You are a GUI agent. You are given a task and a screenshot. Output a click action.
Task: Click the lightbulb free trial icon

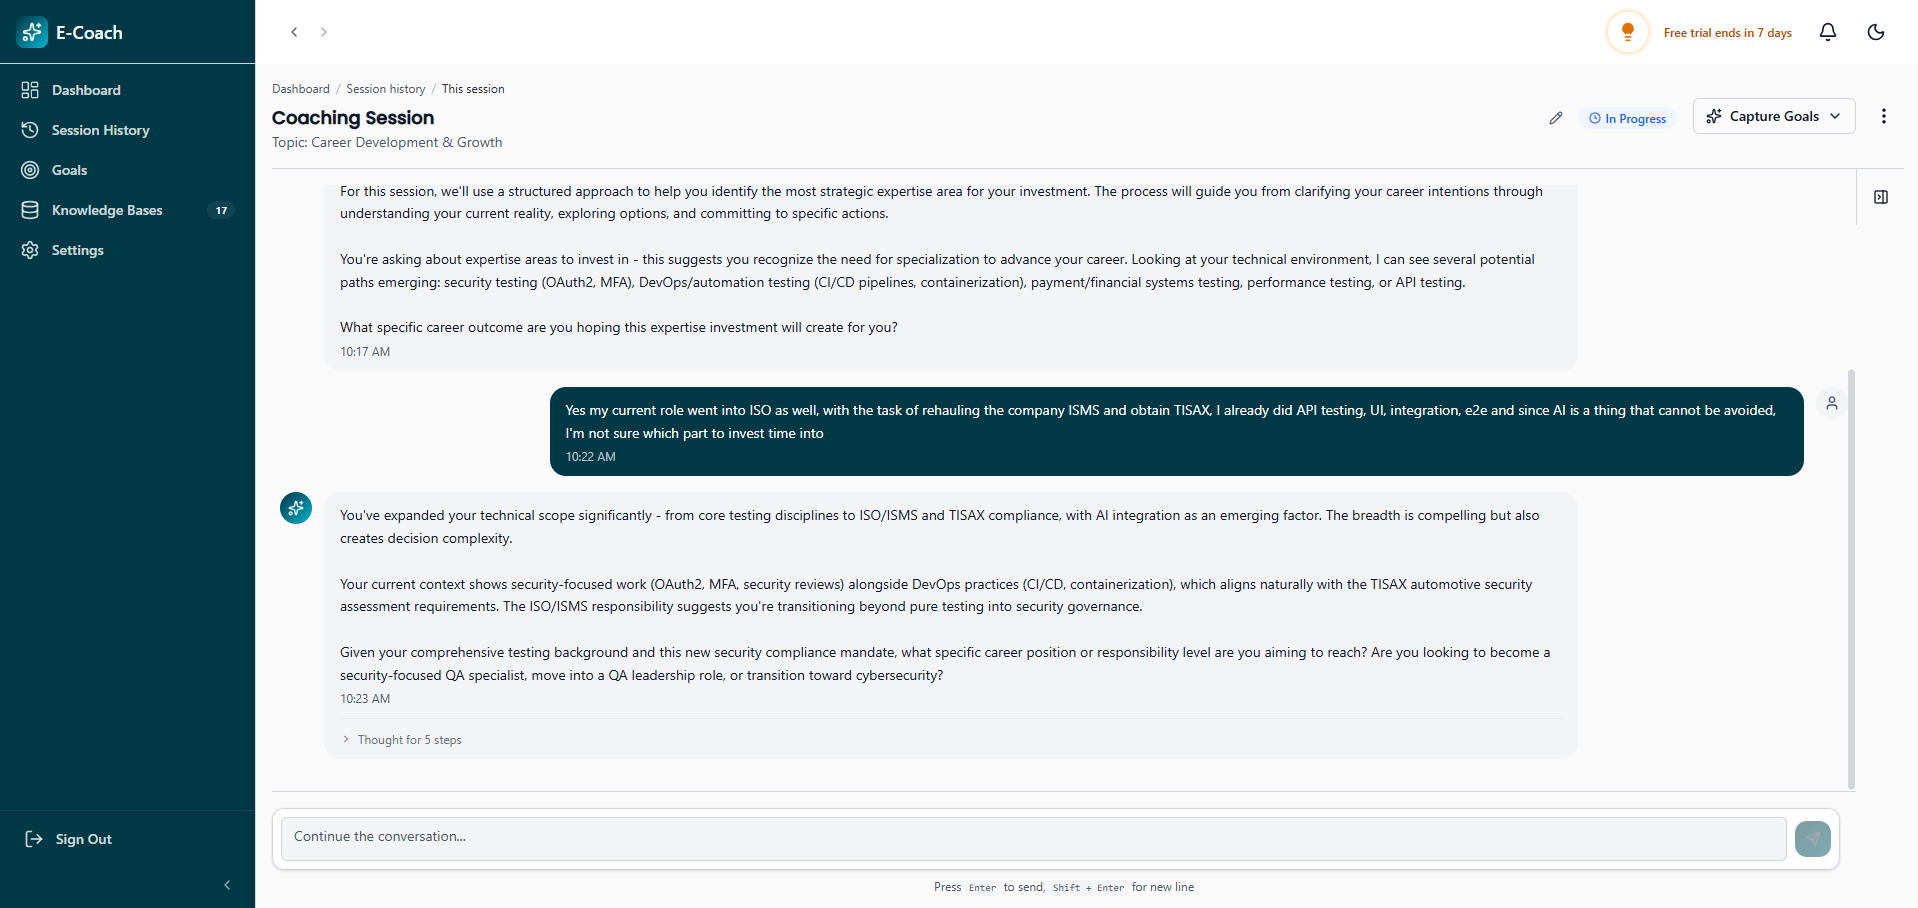(1627, 32)
